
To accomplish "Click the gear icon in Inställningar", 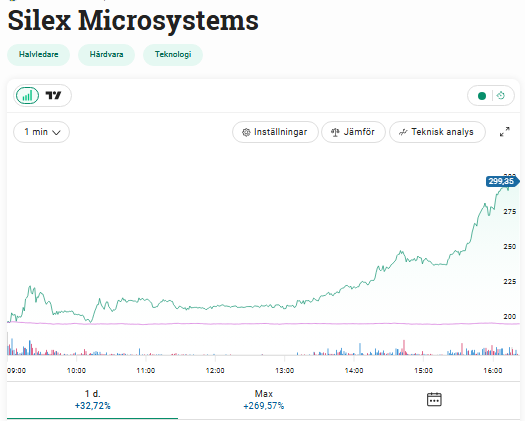I will [x=246, y=132].
